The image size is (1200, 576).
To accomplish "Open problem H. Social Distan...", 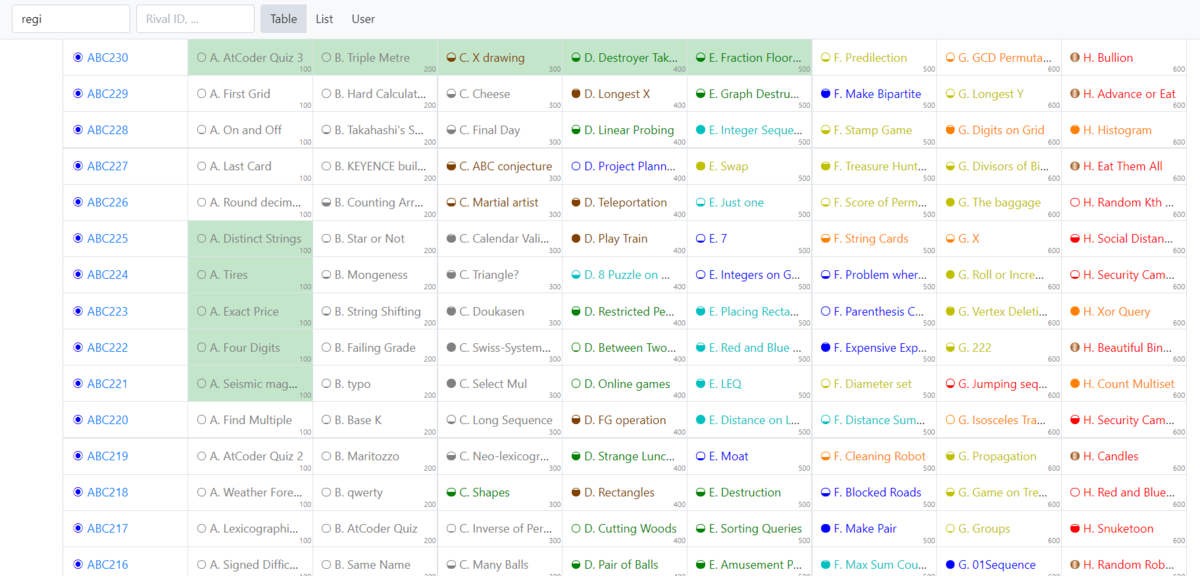I will [x=1130, y=239].
